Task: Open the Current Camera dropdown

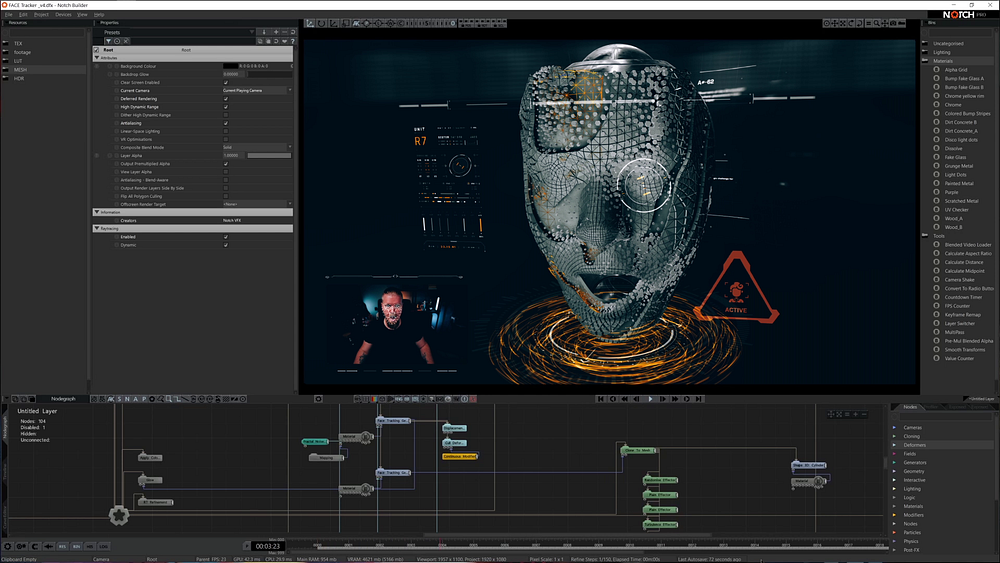Action: pos(257,90)
